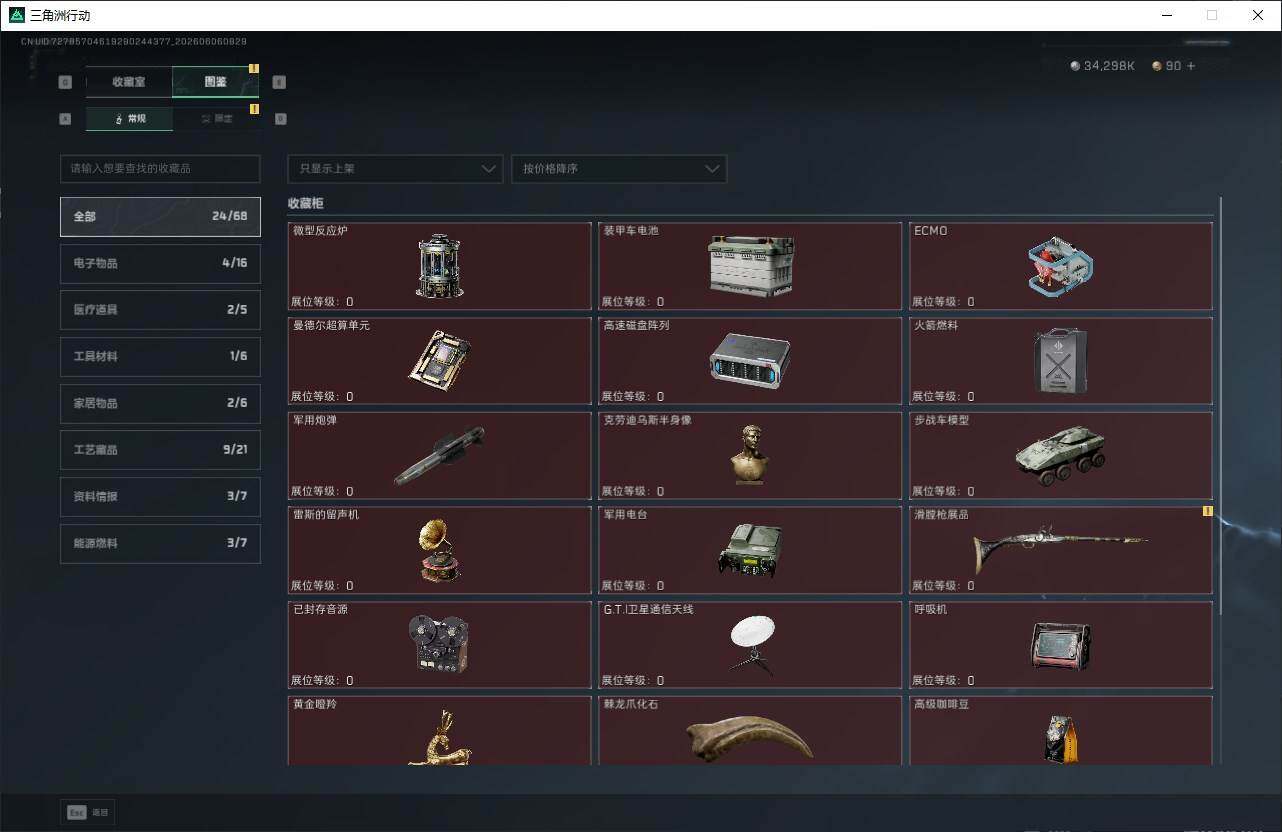Filter by 工艺藏品 category
Image resolution: width=1282 pixels, height=832 pixels.
point(160,450)
